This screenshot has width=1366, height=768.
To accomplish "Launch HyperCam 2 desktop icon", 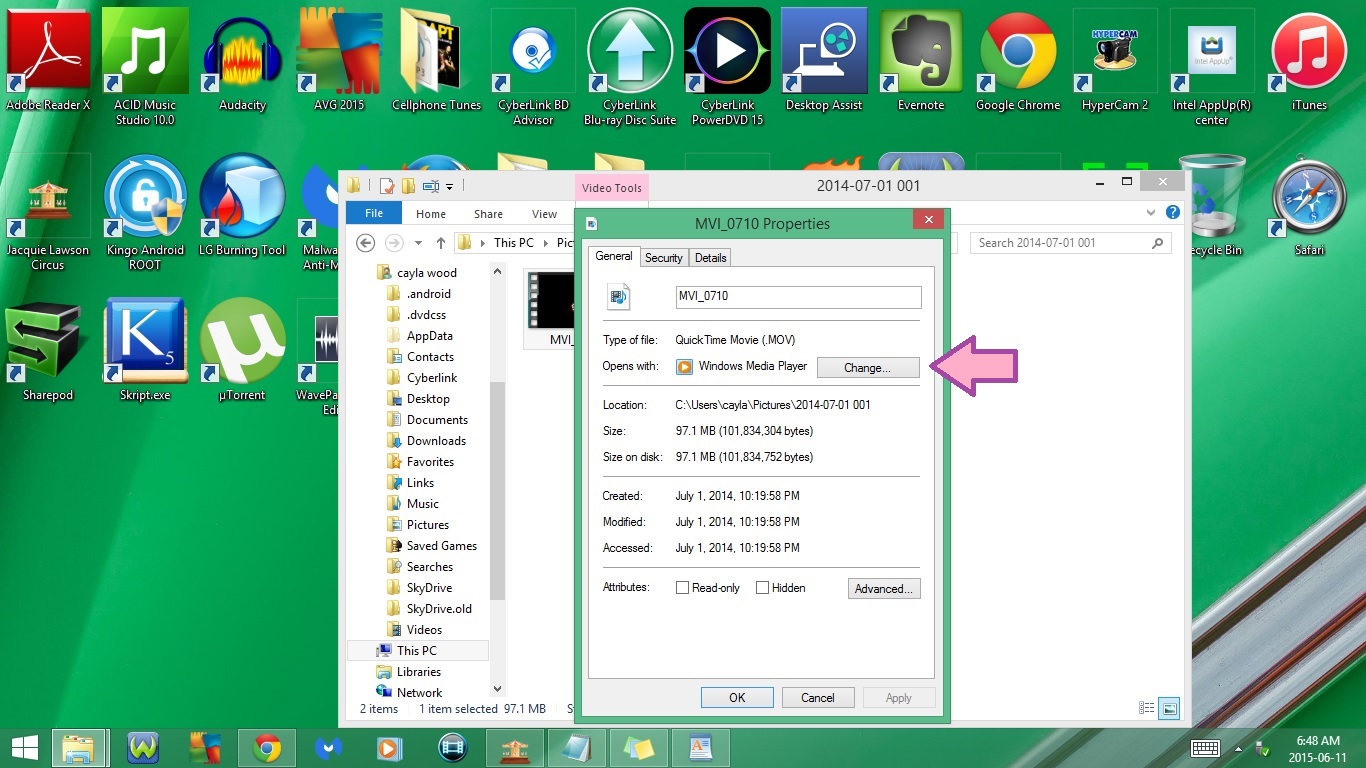I will [x=1115, y=60].
